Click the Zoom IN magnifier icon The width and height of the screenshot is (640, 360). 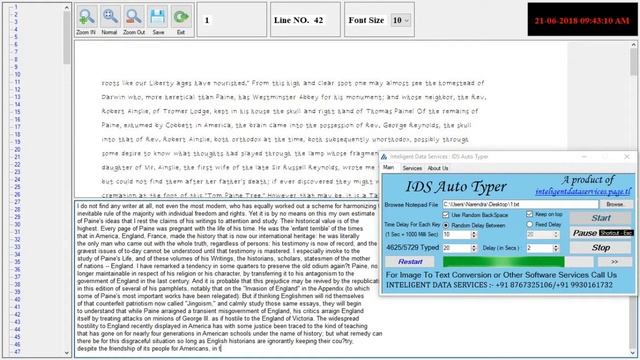(87, 17)
